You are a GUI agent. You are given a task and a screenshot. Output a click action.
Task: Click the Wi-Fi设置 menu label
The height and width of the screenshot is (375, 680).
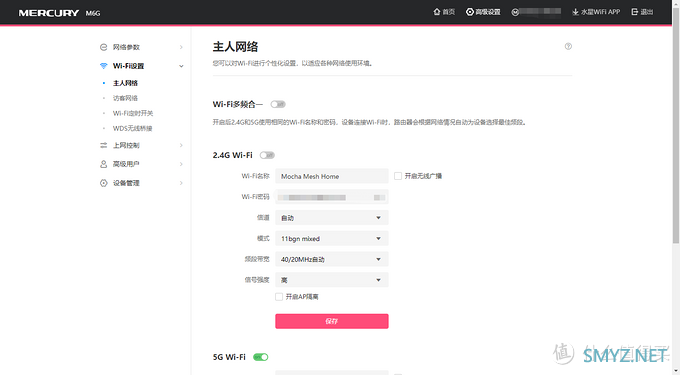click(128, 66)
